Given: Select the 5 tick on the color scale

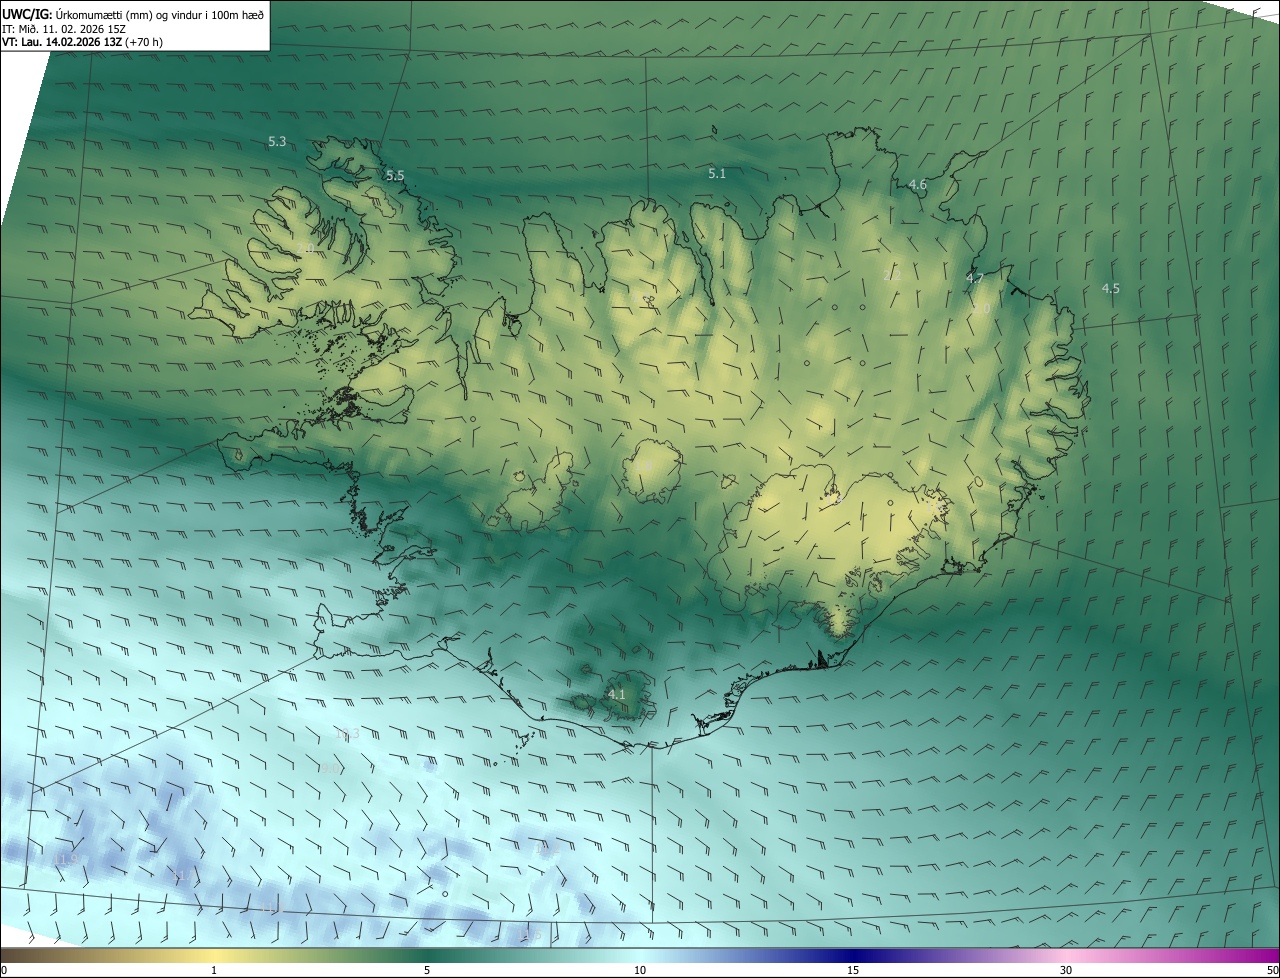Looking at the screenshot, I should (x=427, y=970).
